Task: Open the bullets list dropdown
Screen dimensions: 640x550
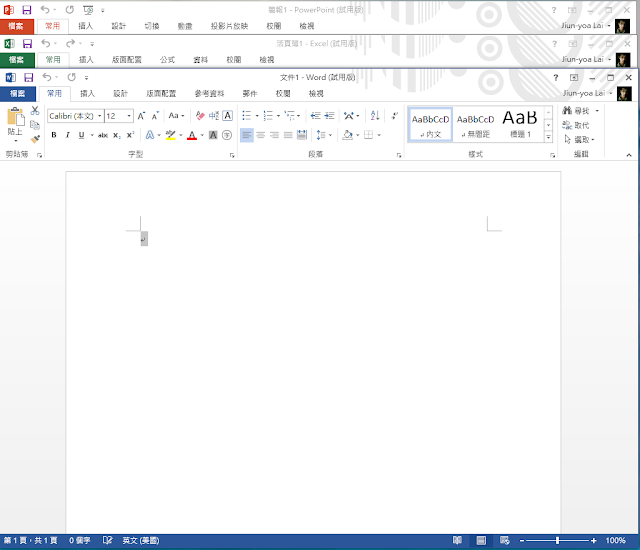Action: 257,116
